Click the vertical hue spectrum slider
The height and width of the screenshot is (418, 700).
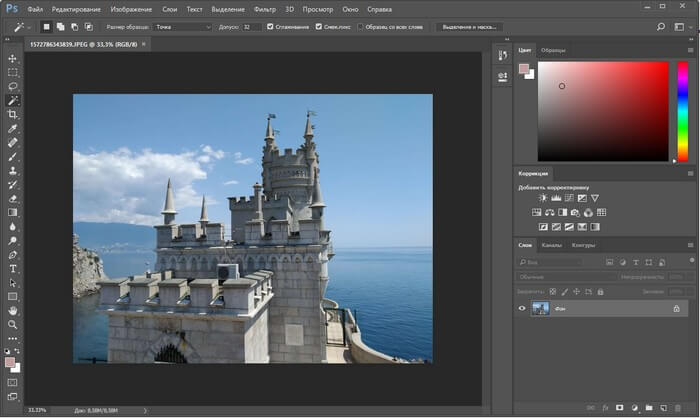pos(681,110)
